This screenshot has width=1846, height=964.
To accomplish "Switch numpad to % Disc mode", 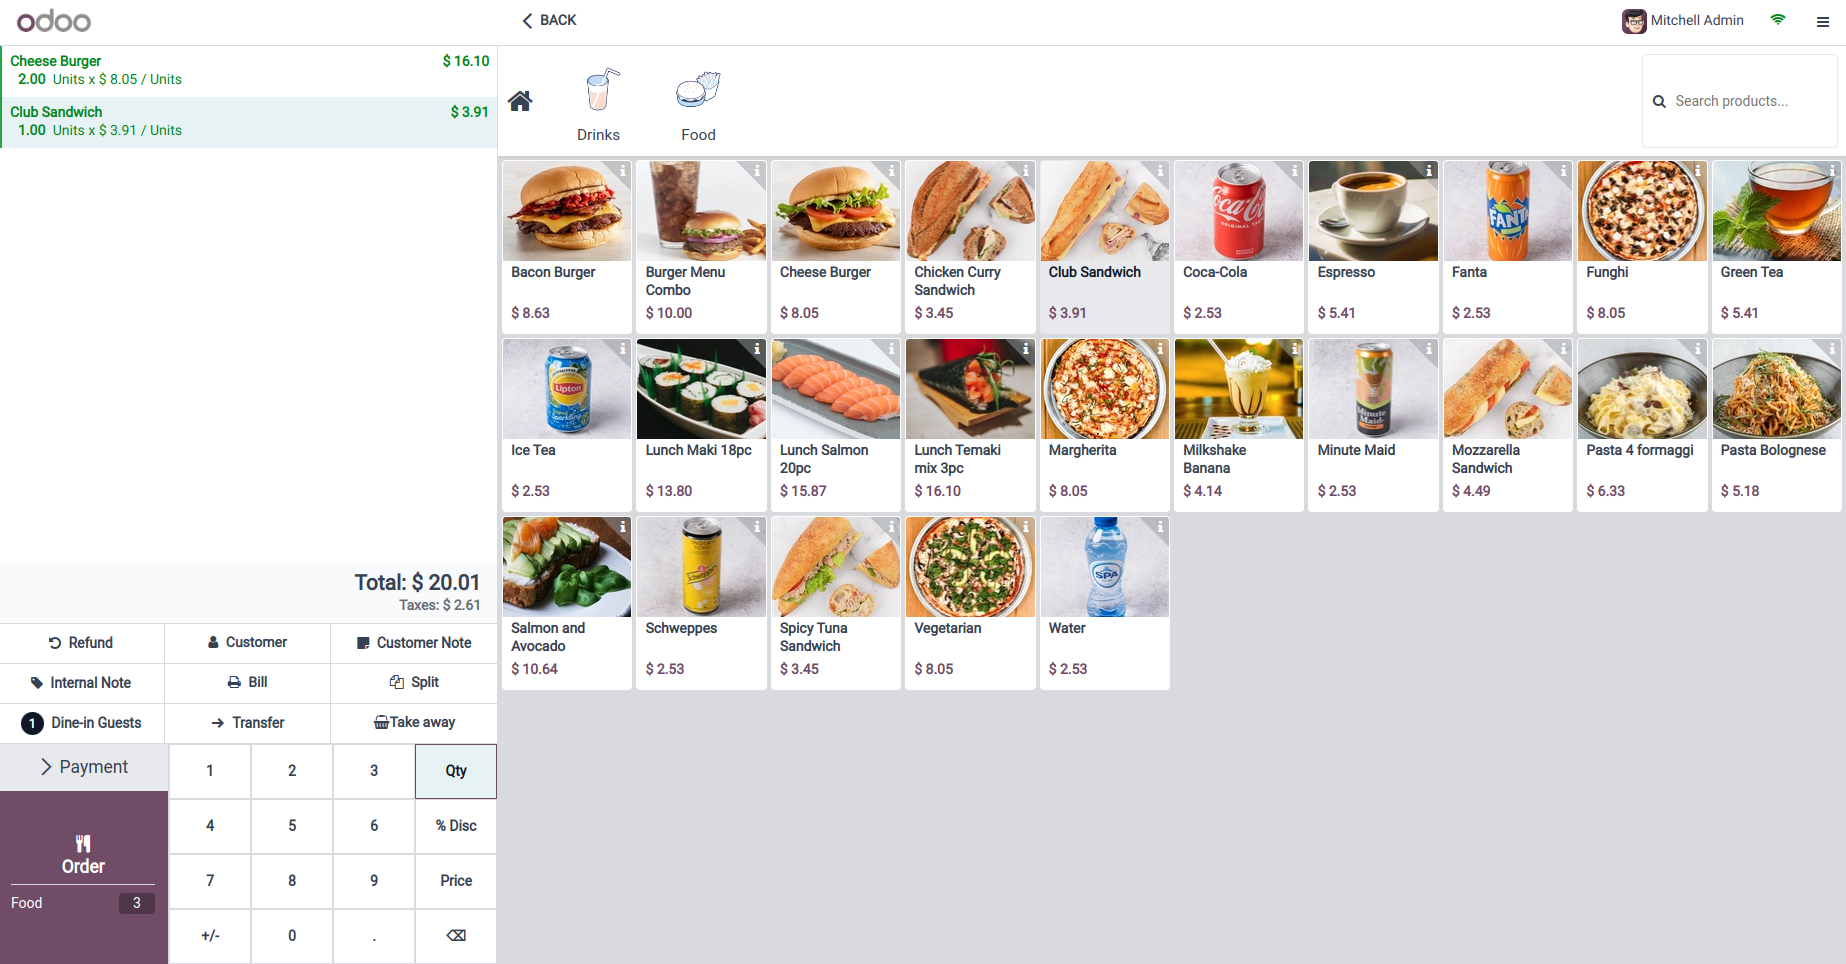I will tap(456, 826).
